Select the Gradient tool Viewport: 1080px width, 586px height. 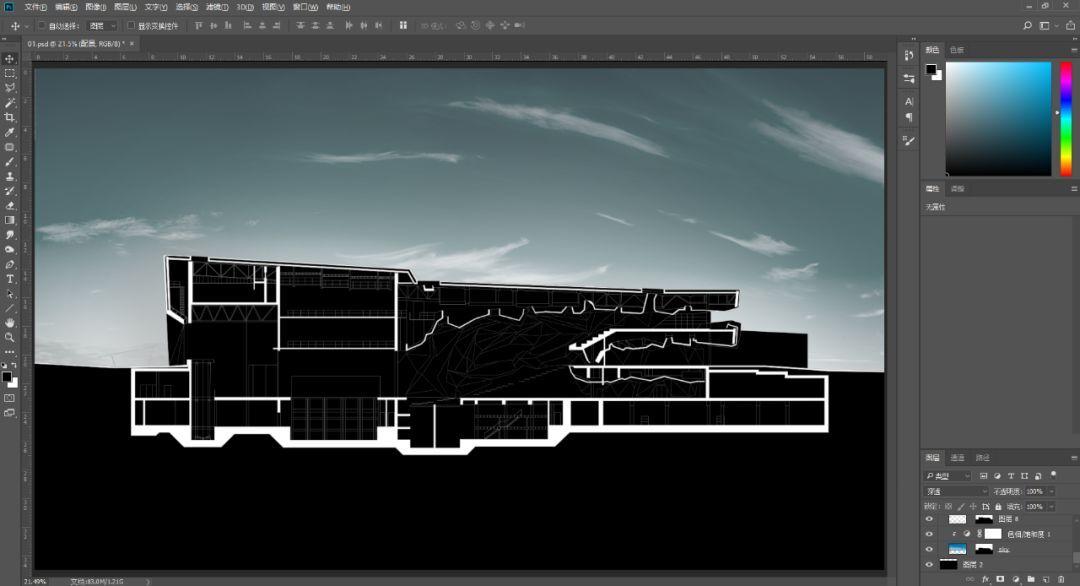pos(10,220)
